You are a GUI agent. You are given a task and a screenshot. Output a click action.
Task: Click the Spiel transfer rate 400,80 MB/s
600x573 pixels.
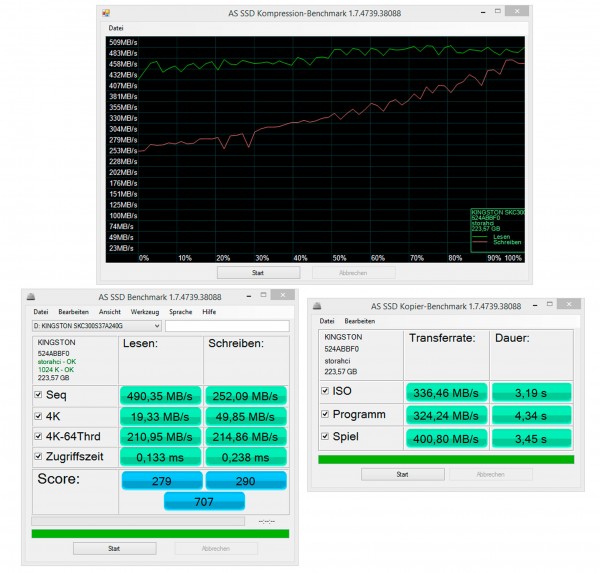[446, 438]
